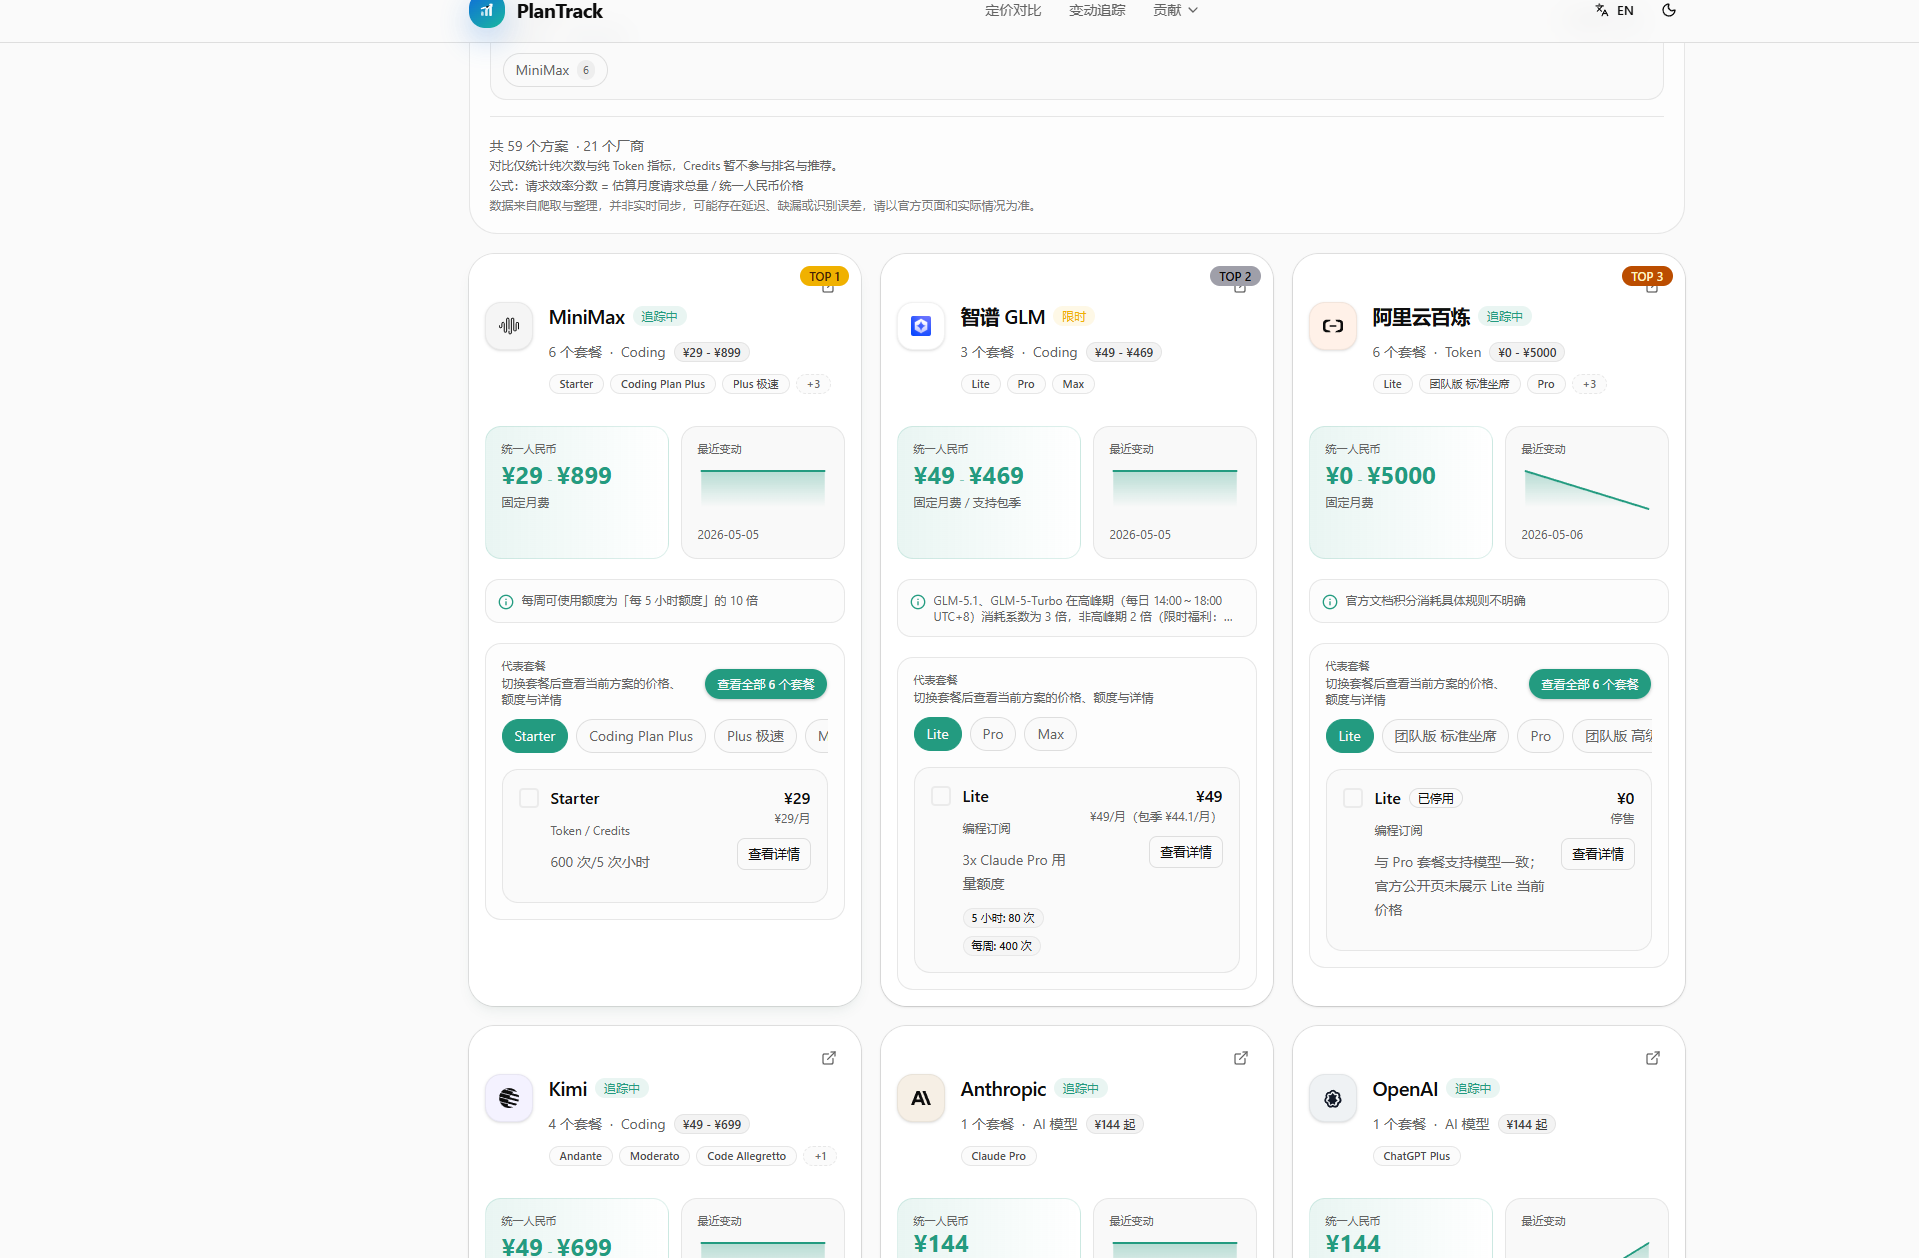Screen dimensions: 1919x1258
Task: Select the Max tab in 智谱 GLM
Action: click(x=1051, y=734)
